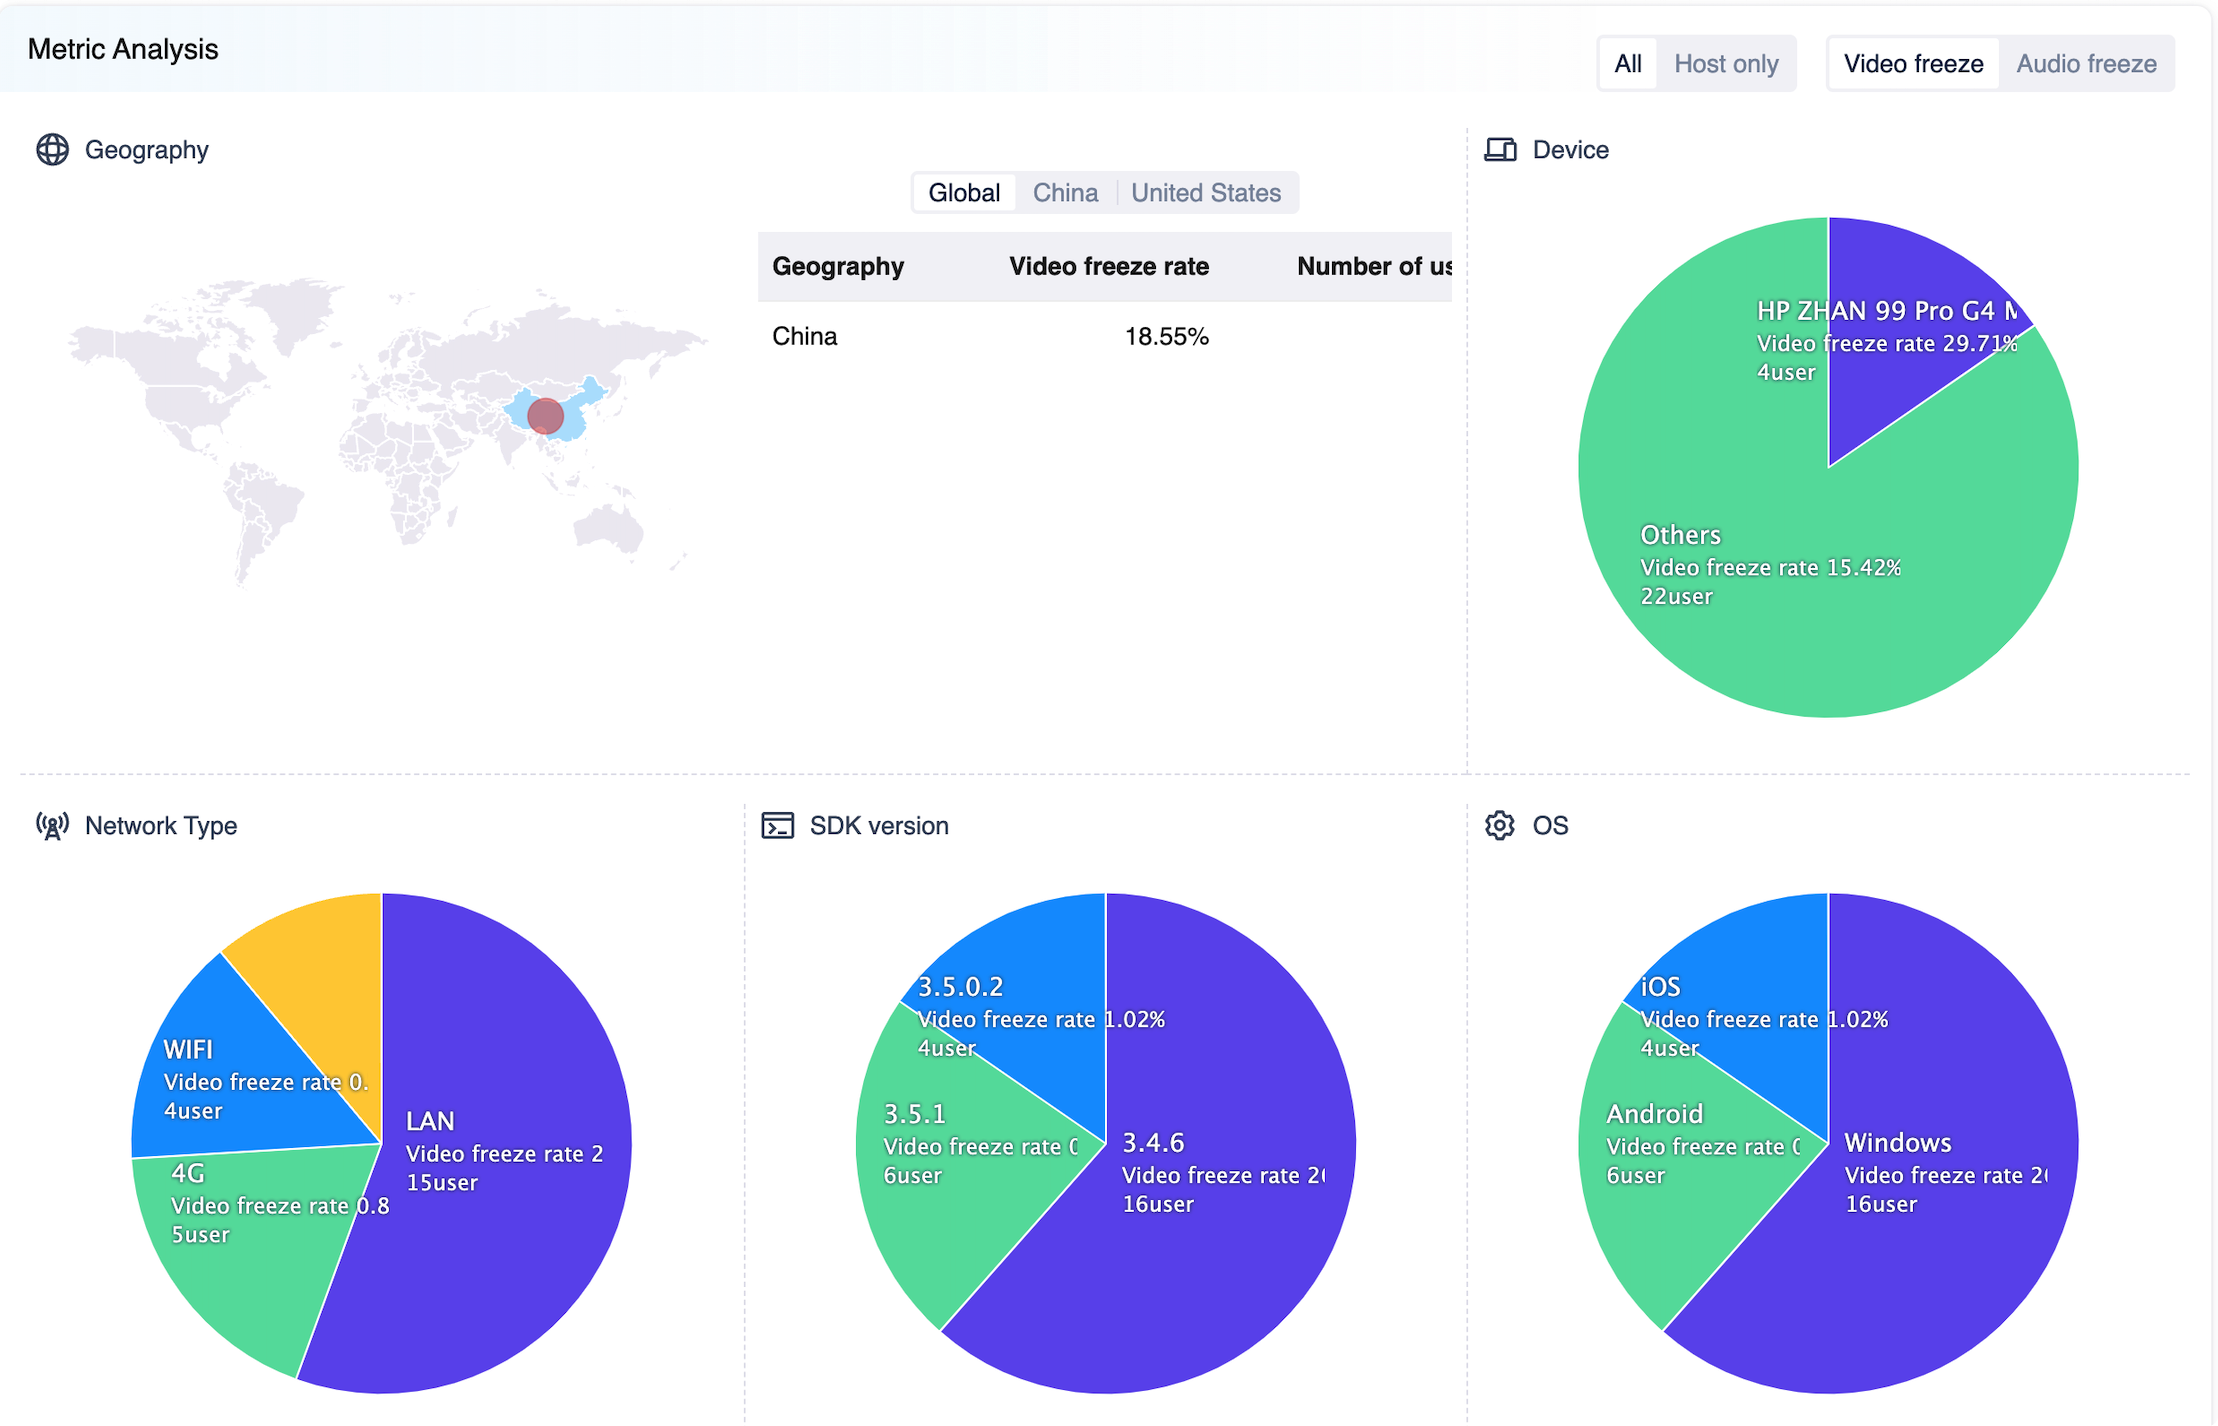Select the Global geography tab
This screenshot has width=2218, height=1426.
964,193
